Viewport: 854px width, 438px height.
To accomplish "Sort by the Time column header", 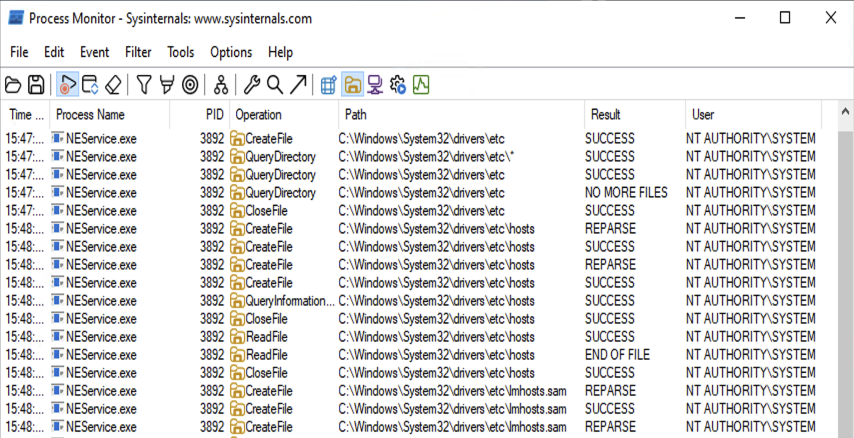I will [26, 114].
